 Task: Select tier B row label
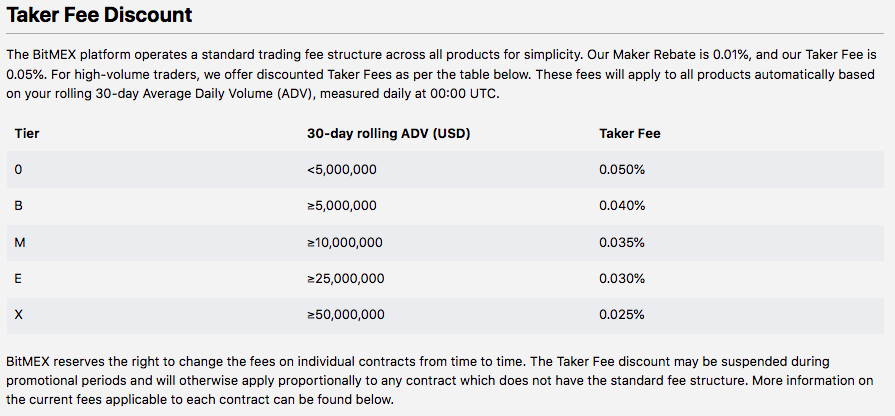tap(18, 206)
